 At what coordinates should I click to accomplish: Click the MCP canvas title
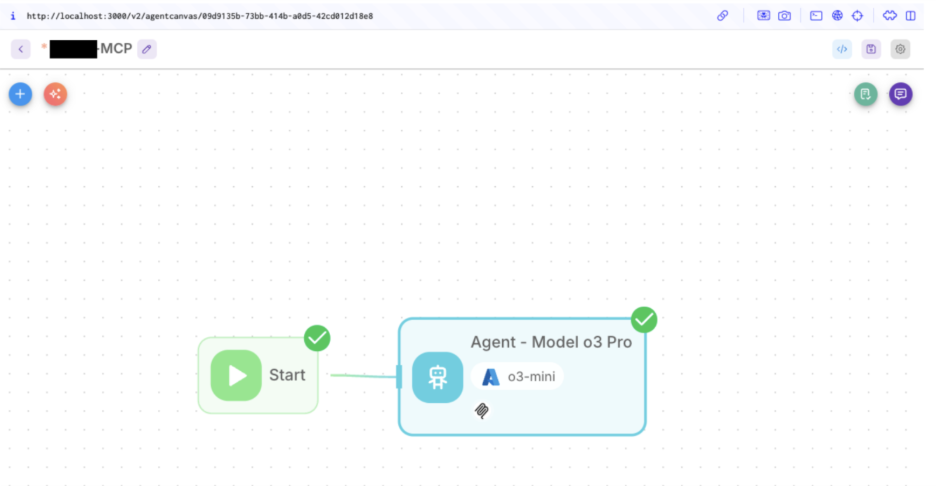tap(116, 49)
